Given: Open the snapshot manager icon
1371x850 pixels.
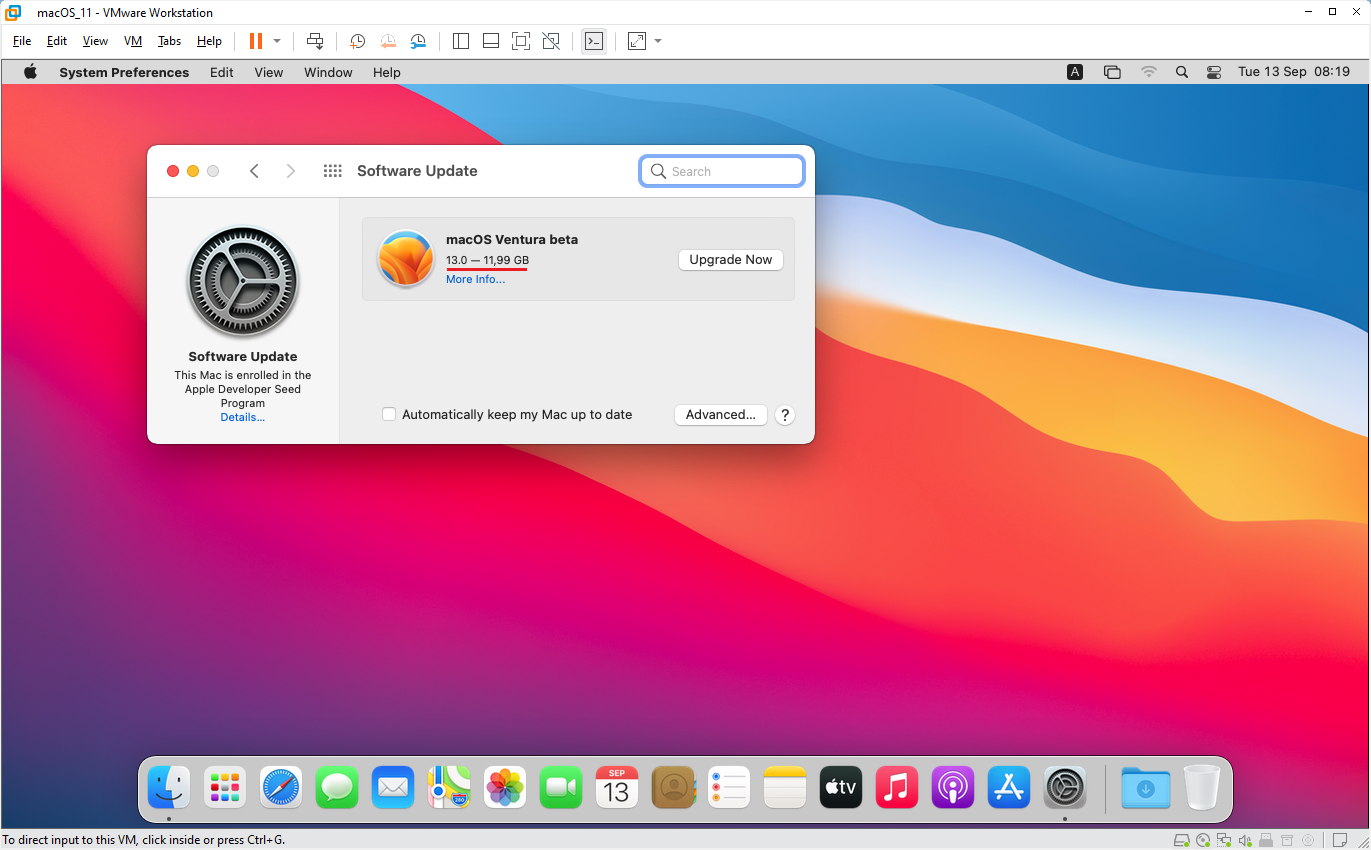Looking at the screenshot, I should point(419,41).
